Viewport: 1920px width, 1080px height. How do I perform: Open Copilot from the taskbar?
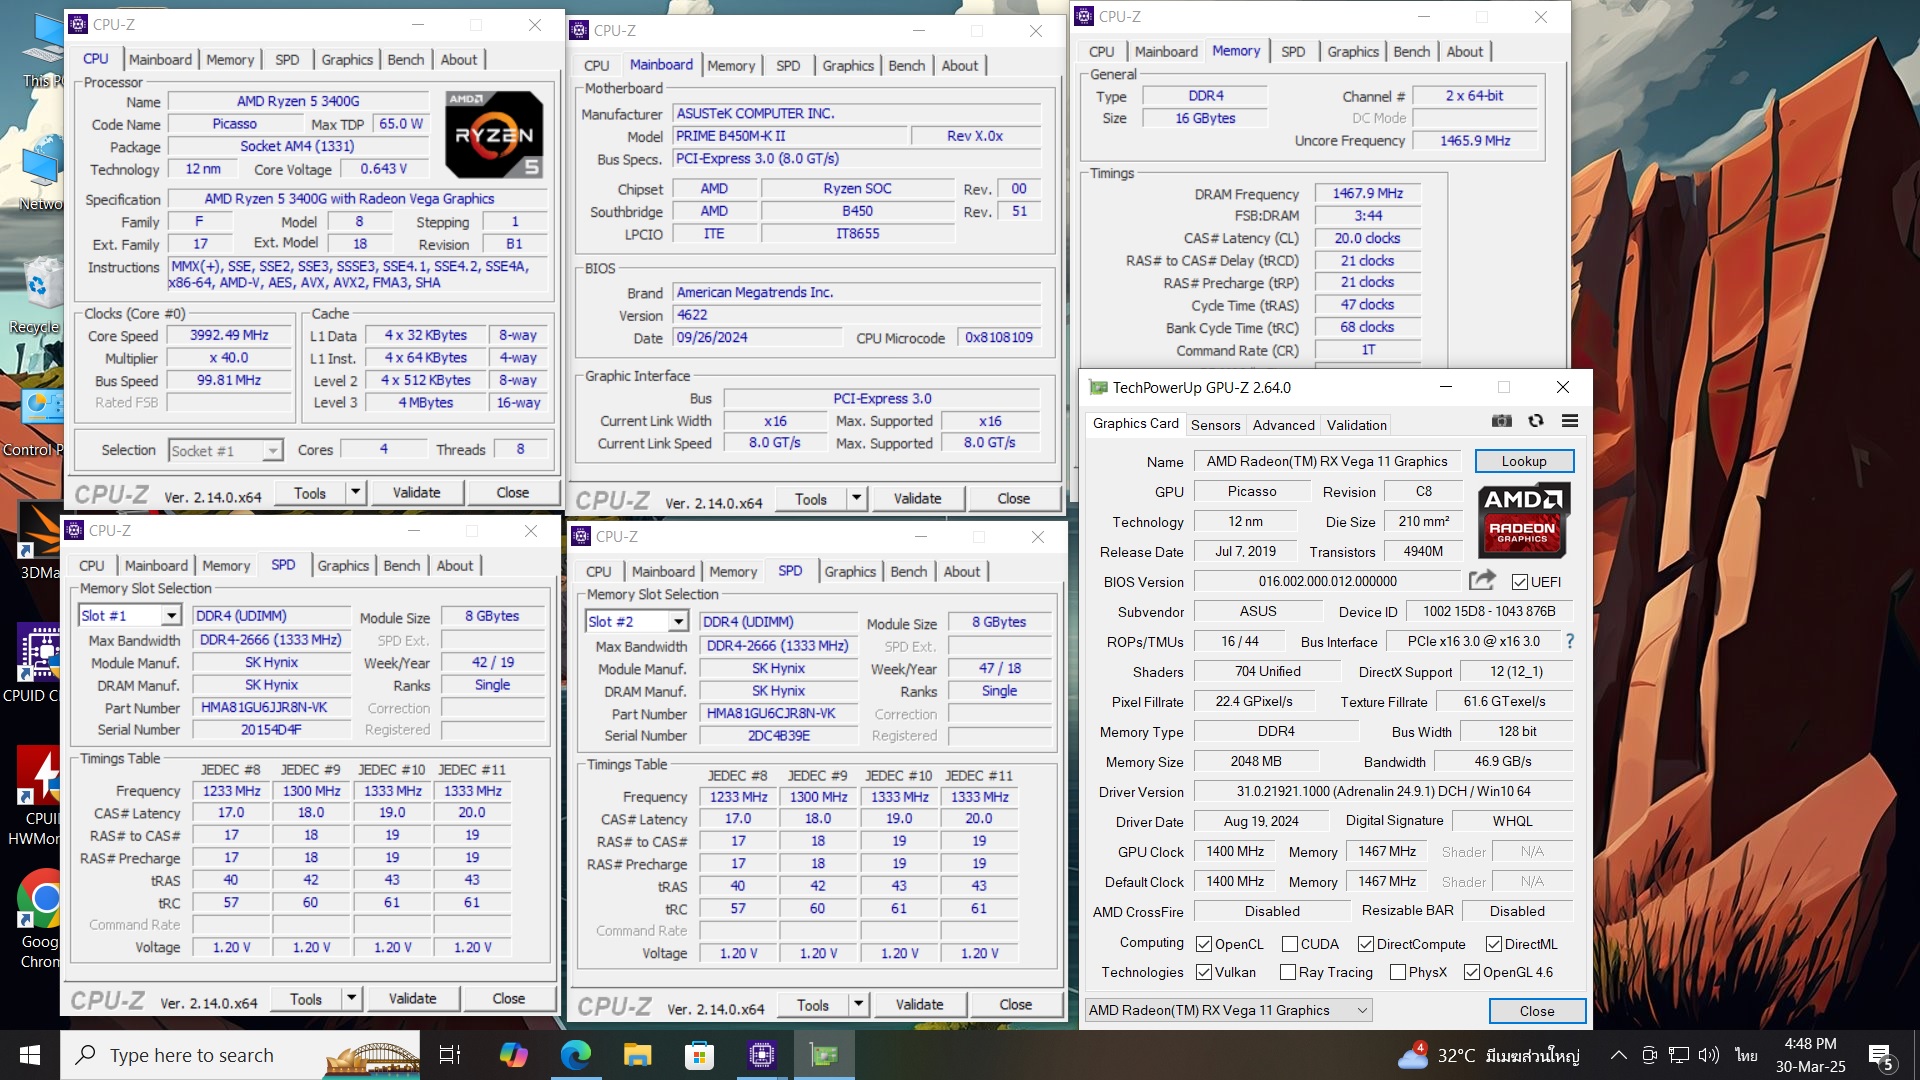click(x=513, y=1055)
